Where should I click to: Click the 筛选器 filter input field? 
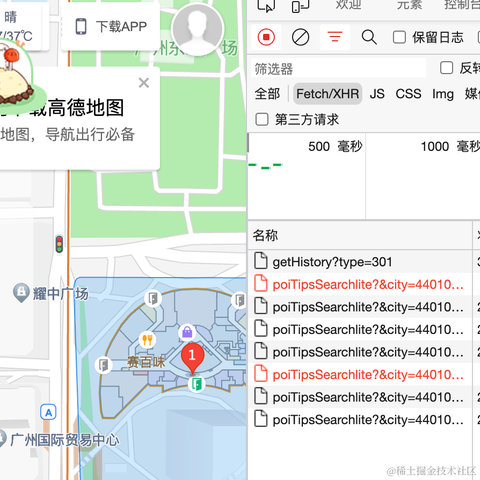[339, 69]
